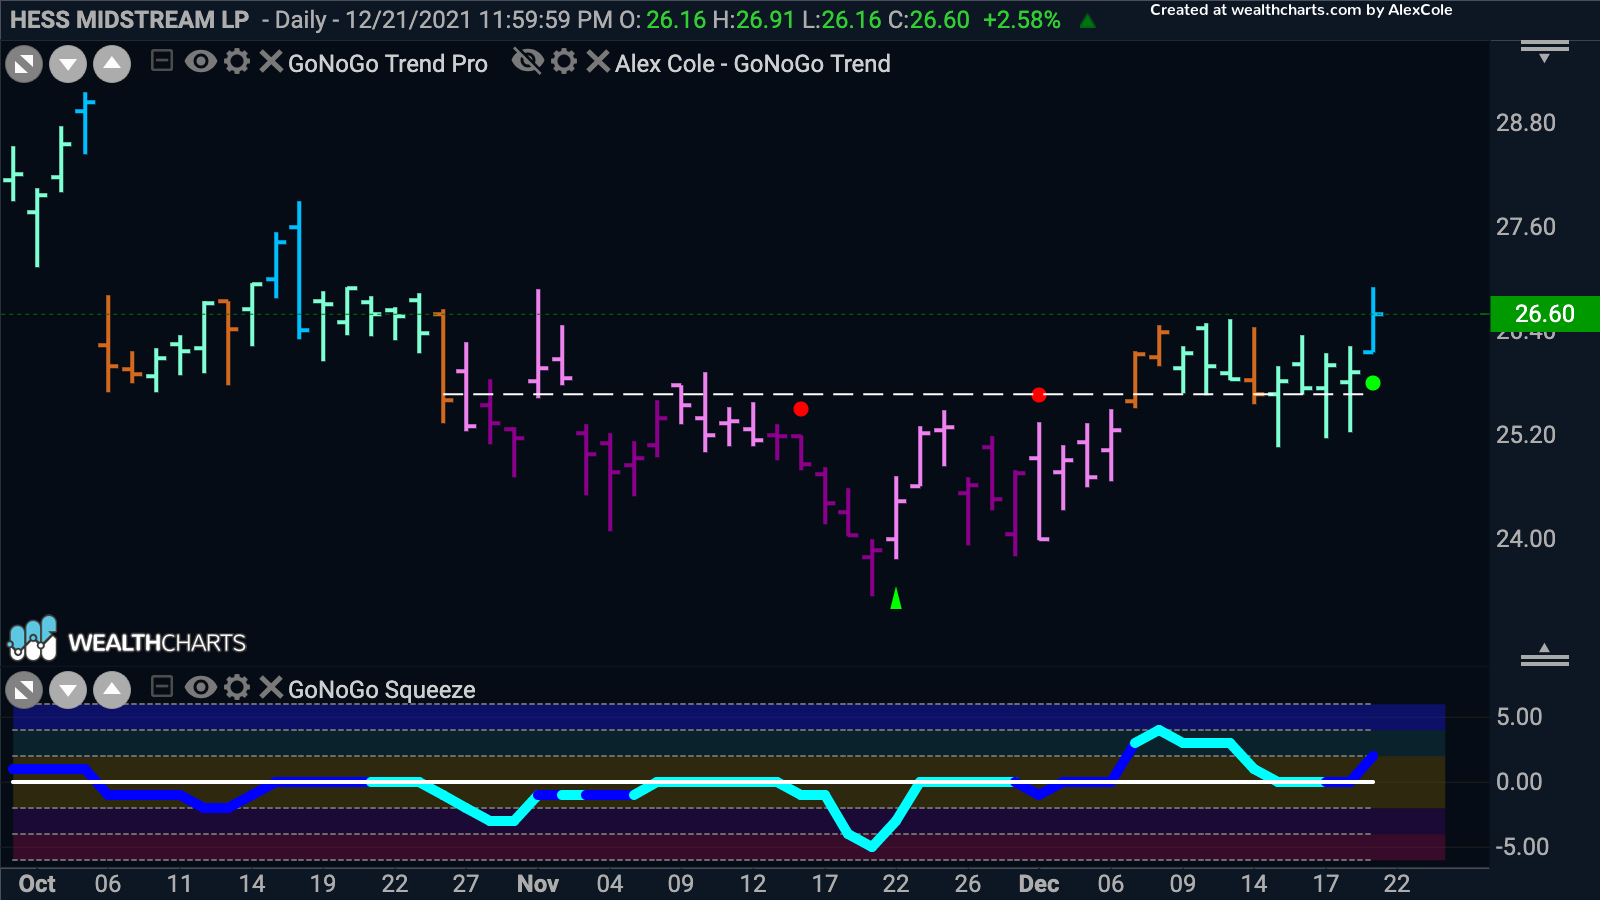The height and width of the screenshot is (900, 1600).
Task: Move the Squeeze pane up
Action: click(112, 690)
